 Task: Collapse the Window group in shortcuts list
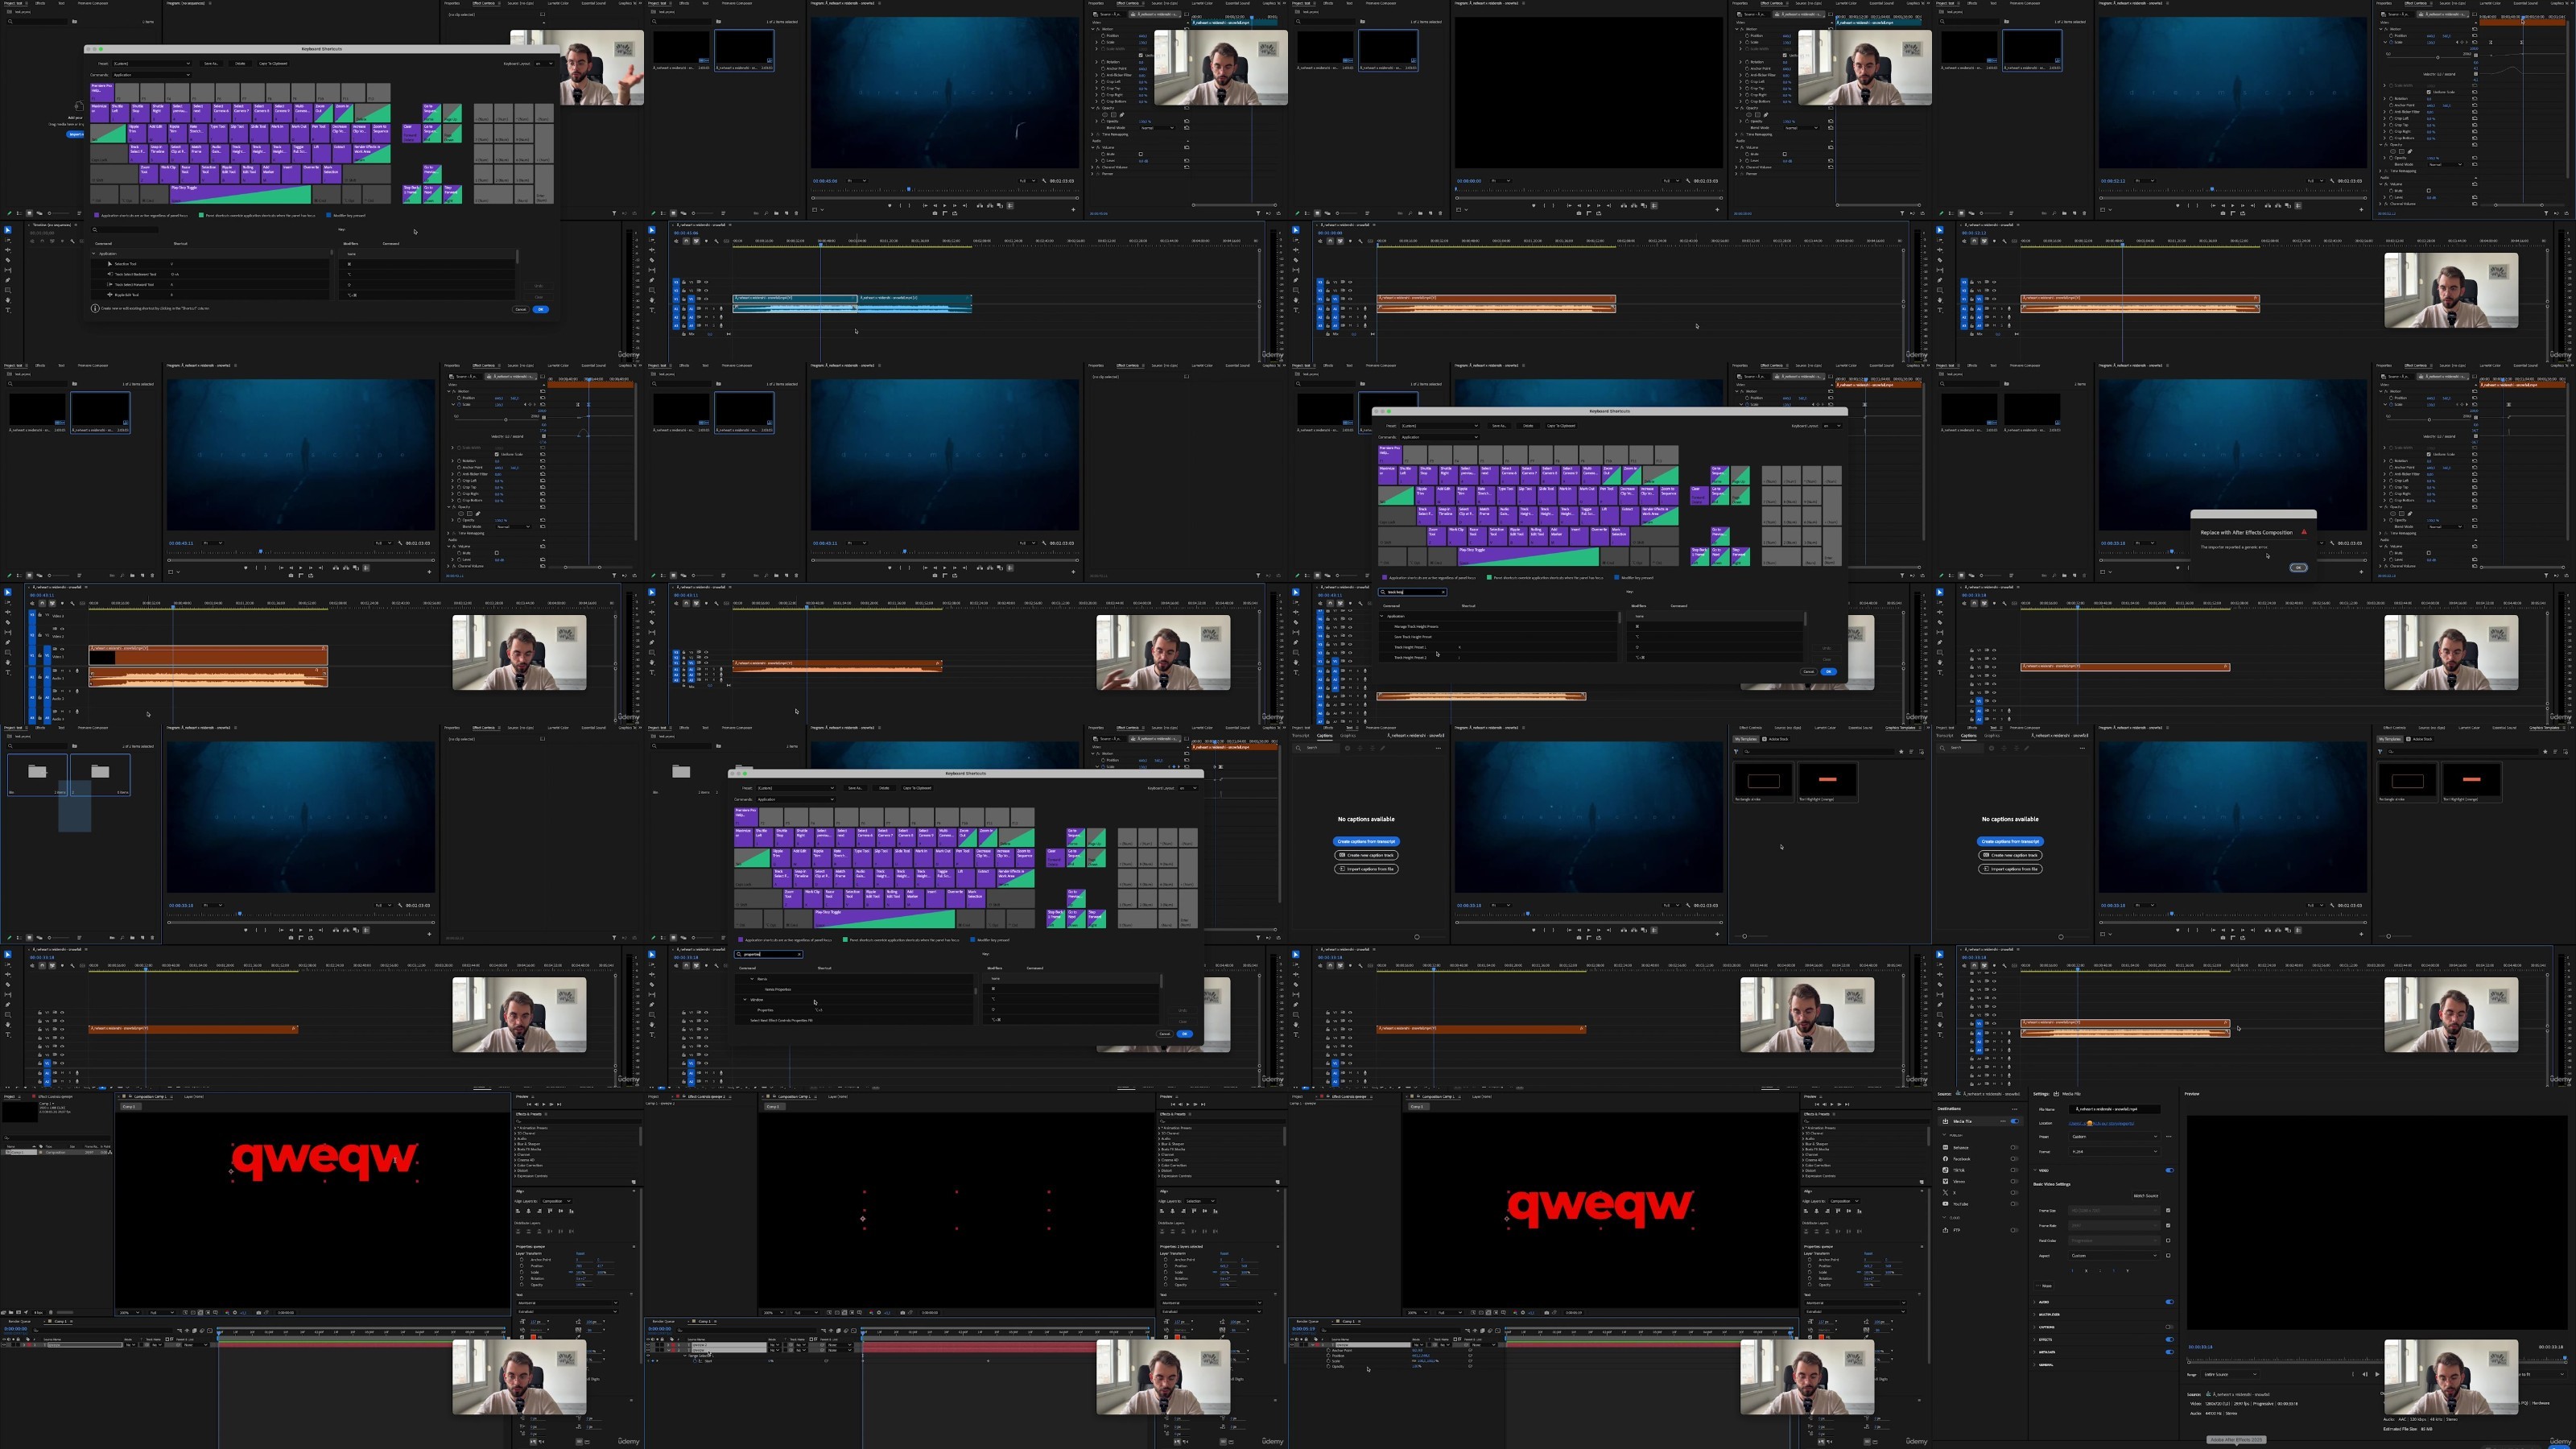(745, 999)
